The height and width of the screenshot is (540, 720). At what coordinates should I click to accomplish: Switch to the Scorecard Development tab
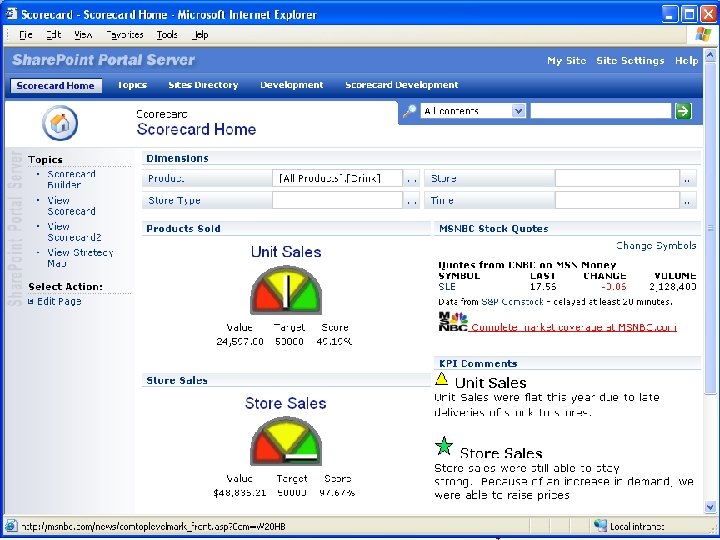point(401,85)
